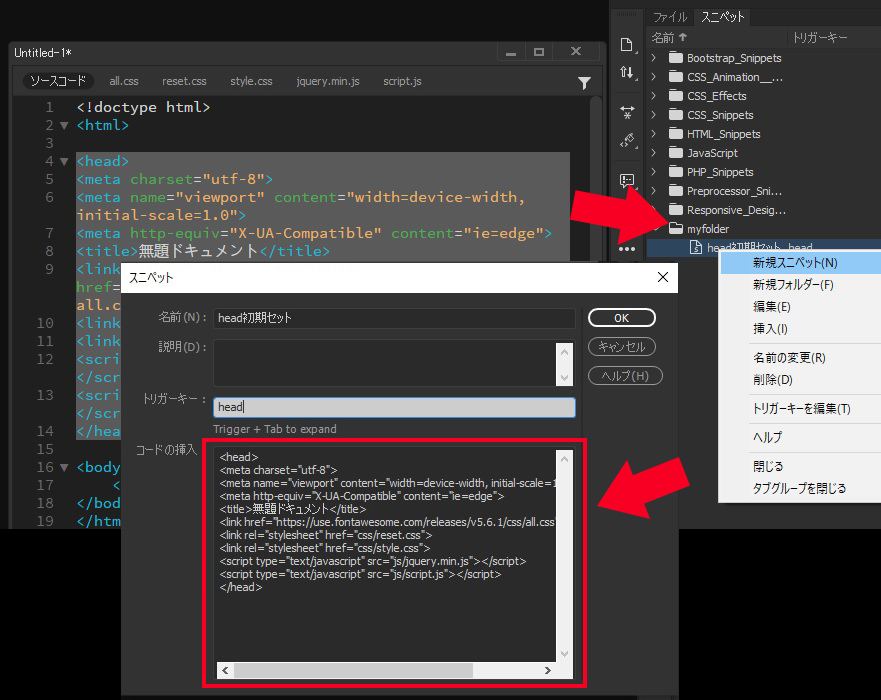The width and height of the screenshot is (881, 700).
Task: Expand the JavaScript snippets folder
Action: pyautogui.click(x=653, y=153)
